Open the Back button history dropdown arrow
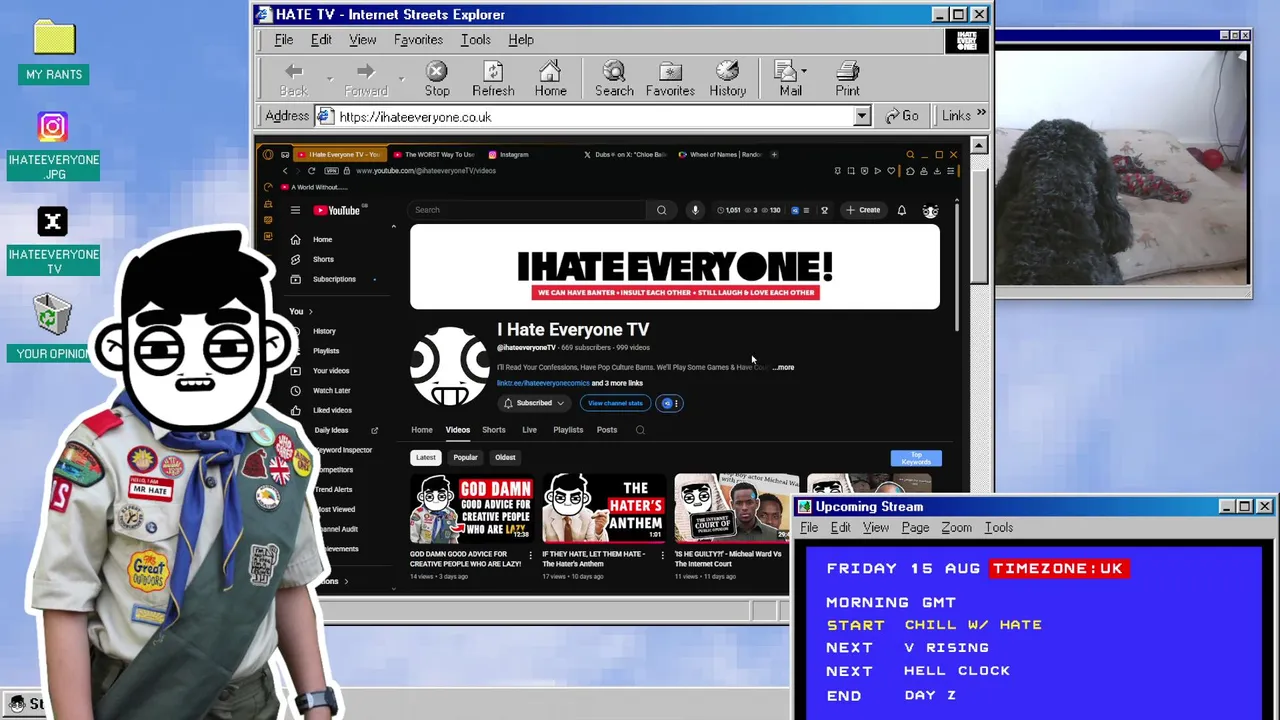 (x=329, y=78)
